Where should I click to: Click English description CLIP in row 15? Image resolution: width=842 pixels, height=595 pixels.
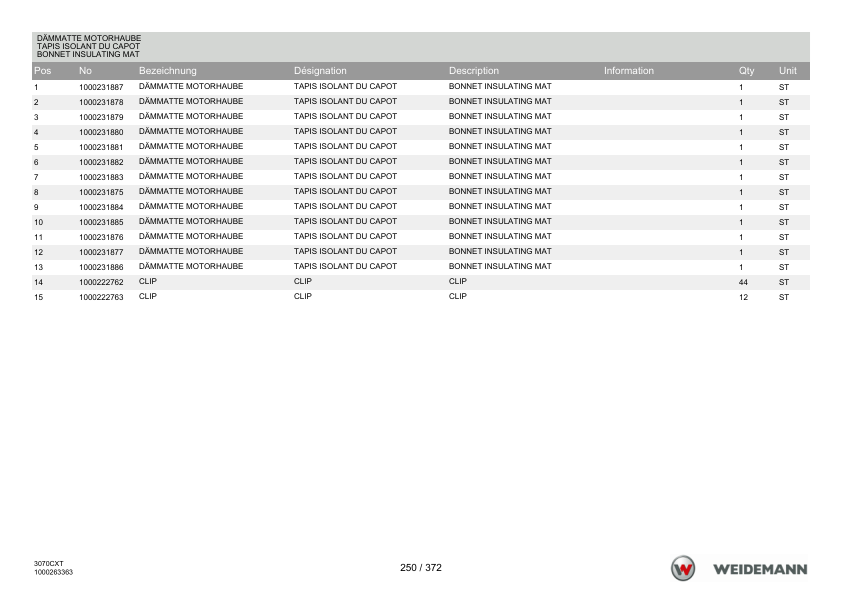(458, 296)
